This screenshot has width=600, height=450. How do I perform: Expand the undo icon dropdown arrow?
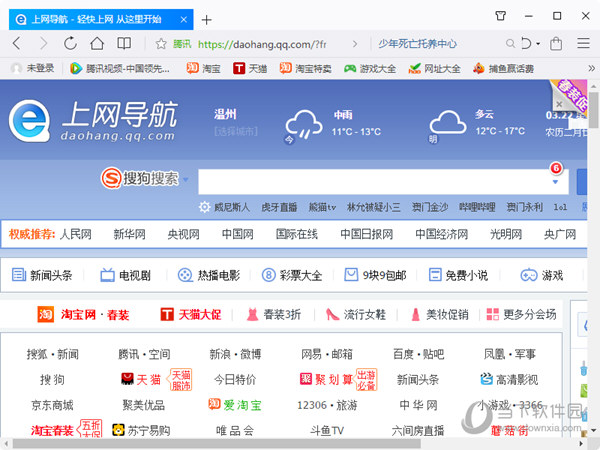(538, 44)
